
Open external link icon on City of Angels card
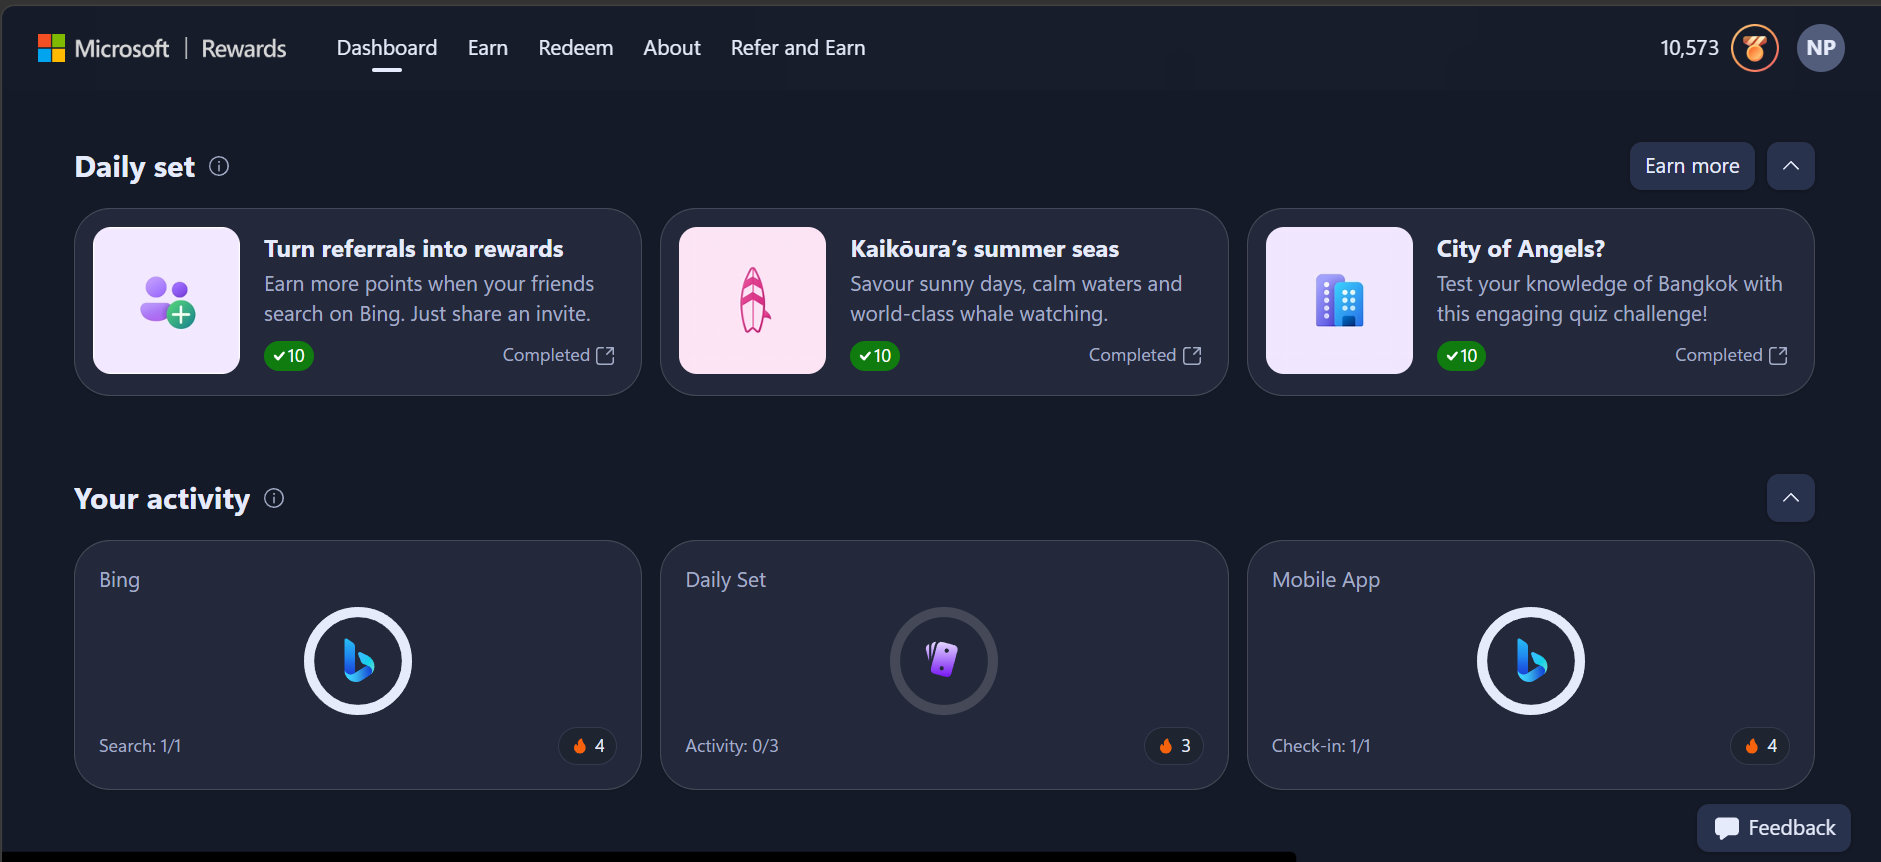pyautogui.click(x=1778, y=356)
